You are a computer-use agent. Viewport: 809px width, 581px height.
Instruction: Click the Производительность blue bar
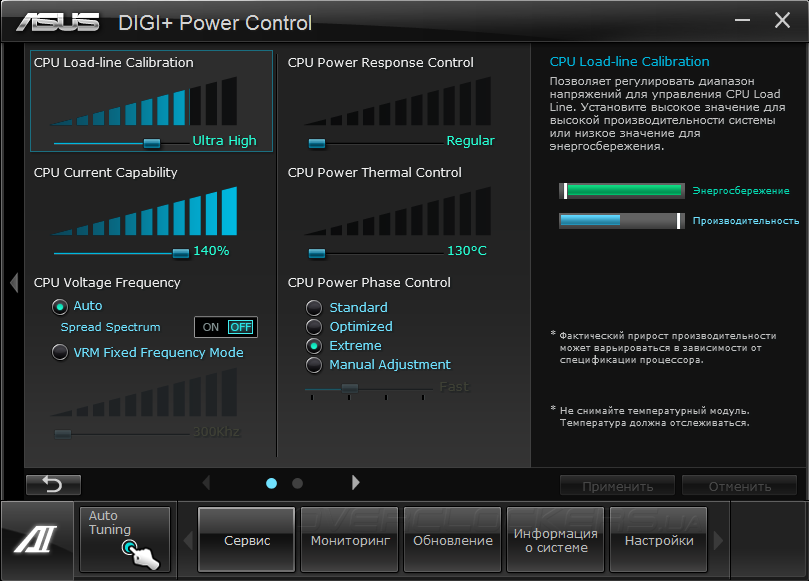(622, 220)
